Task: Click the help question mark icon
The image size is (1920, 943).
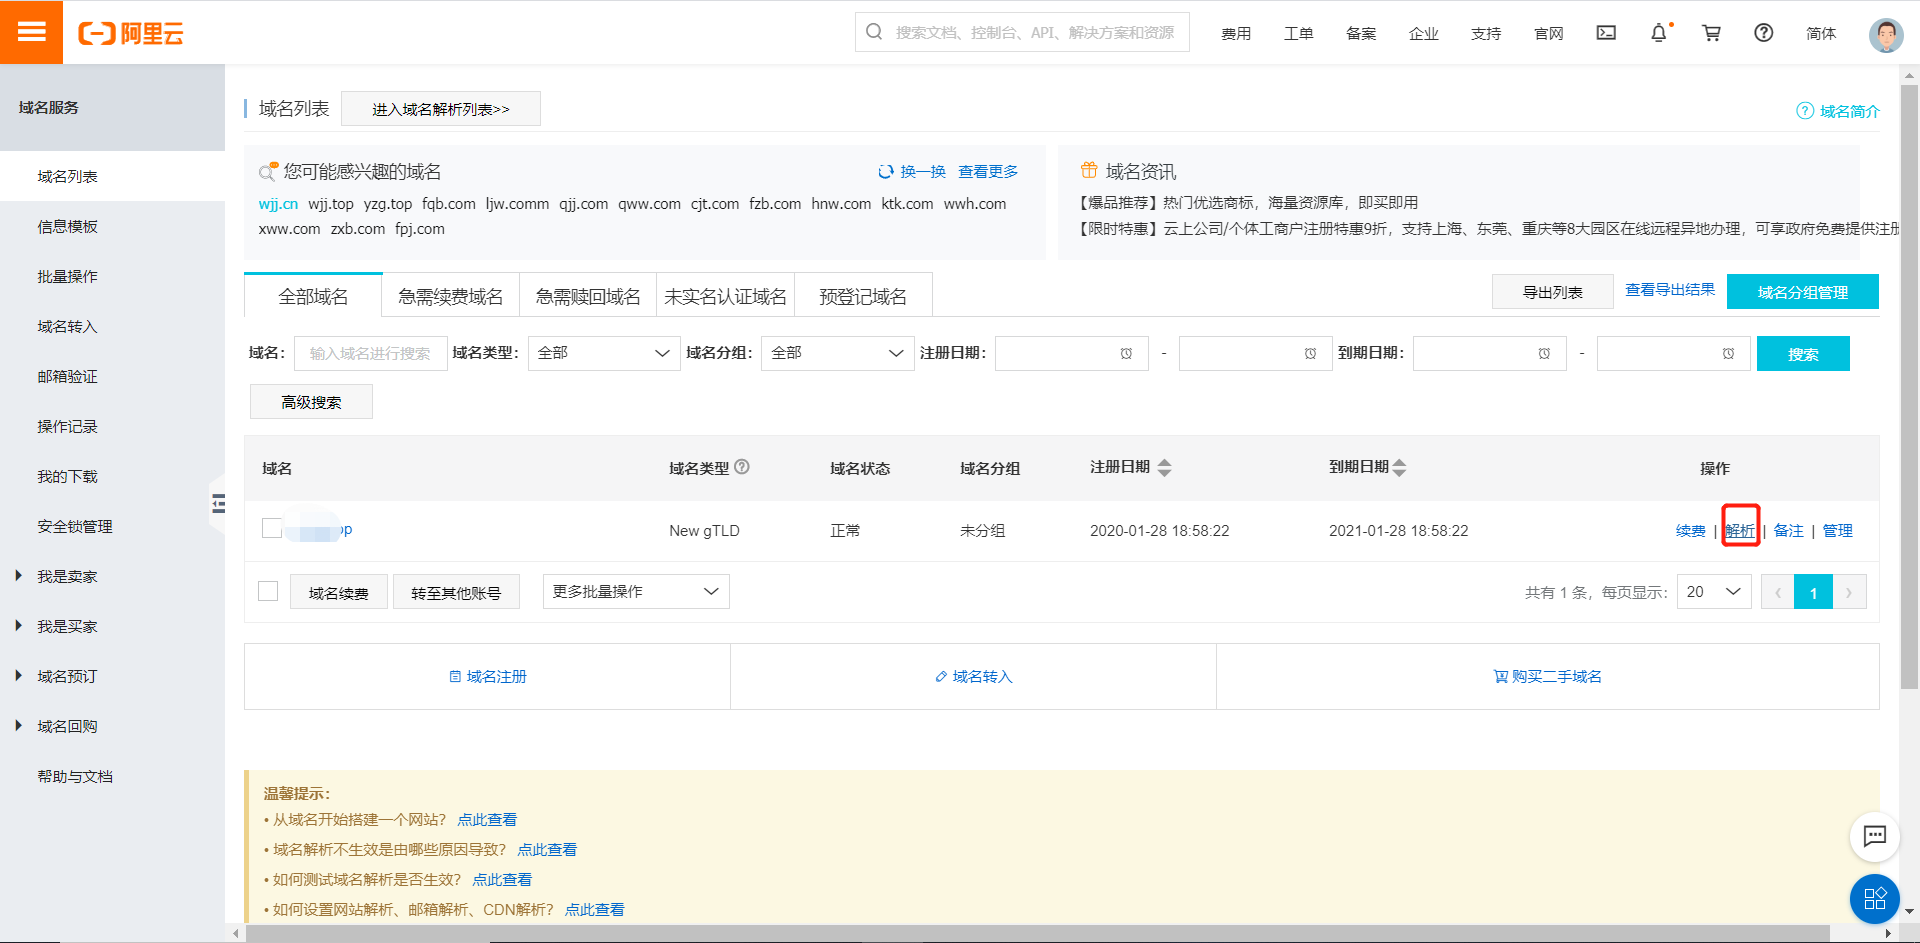Action: point(1762,33)
